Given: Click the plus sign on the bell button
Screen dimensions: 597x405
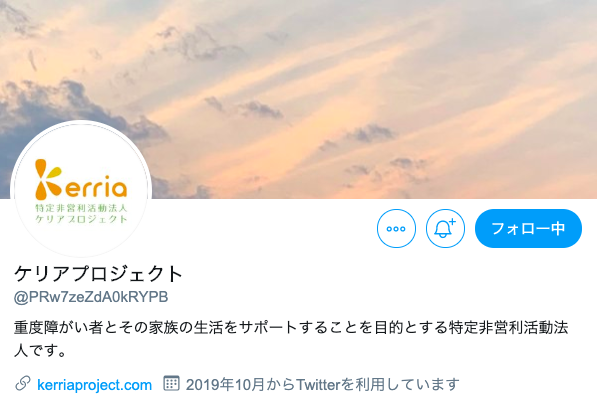Looking at the screenshot, I should [452, 222].
